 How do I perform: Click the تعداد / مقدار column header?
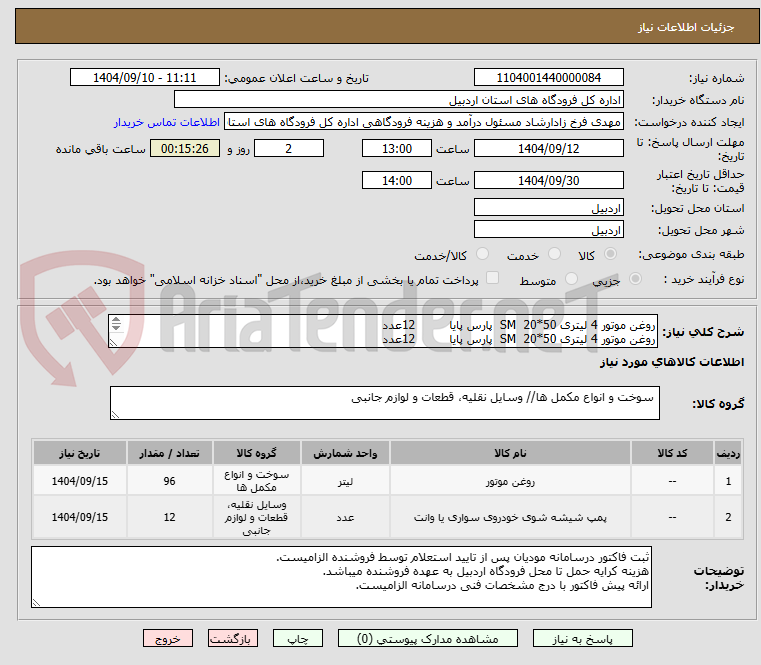[x=169, y=453]
